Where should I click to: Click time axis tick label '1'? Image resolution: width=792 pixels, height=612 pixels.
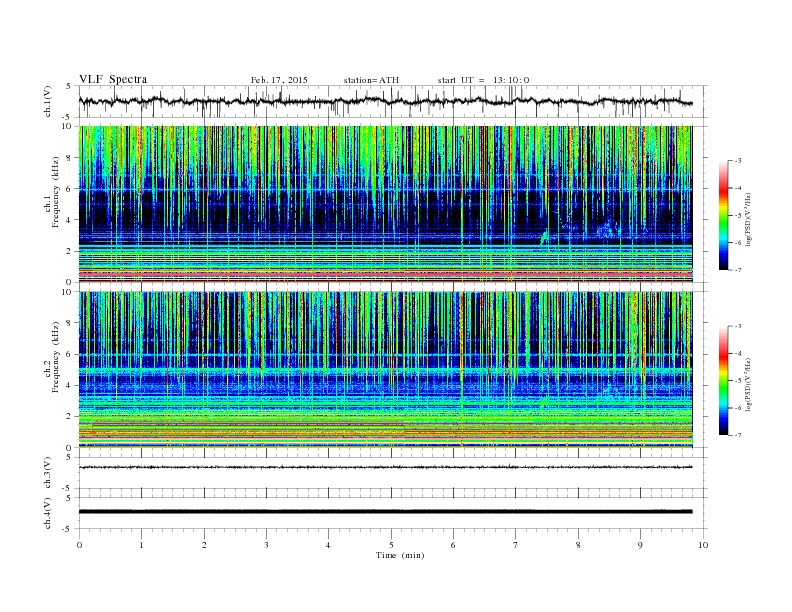(x=141, y=545)
